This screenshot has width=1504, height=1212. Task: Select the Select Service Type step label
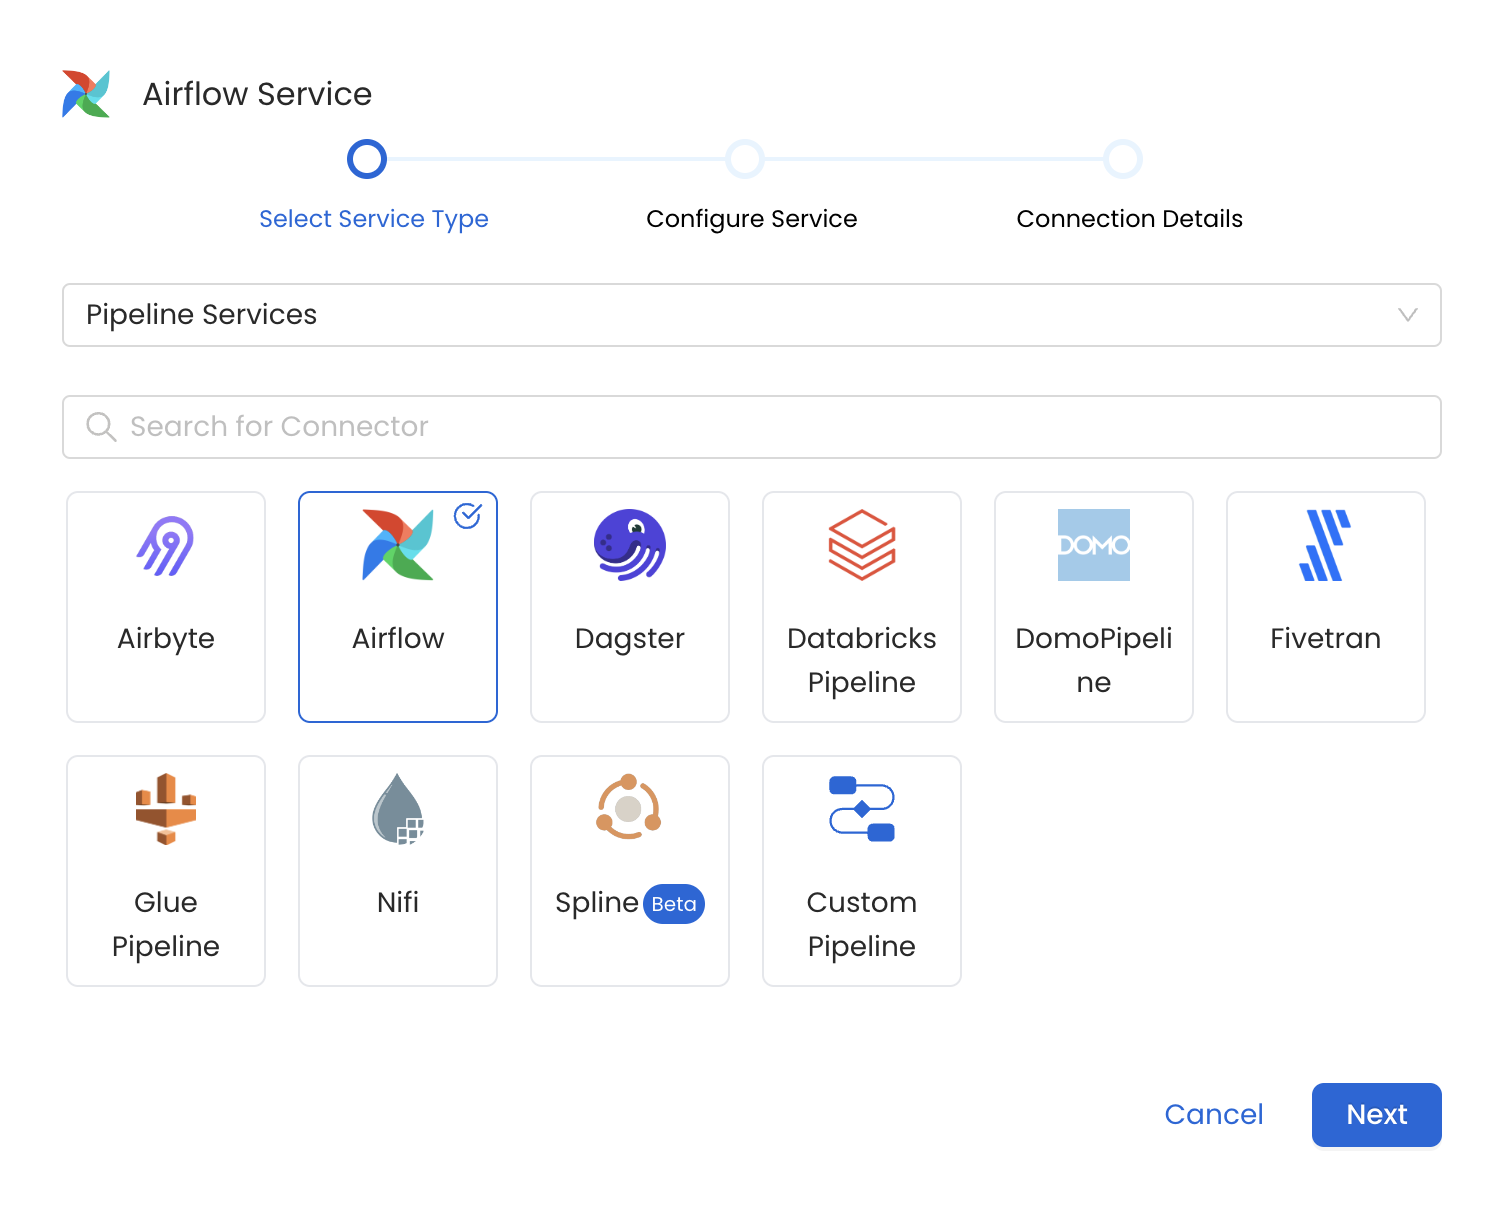(x=374, y=218)
